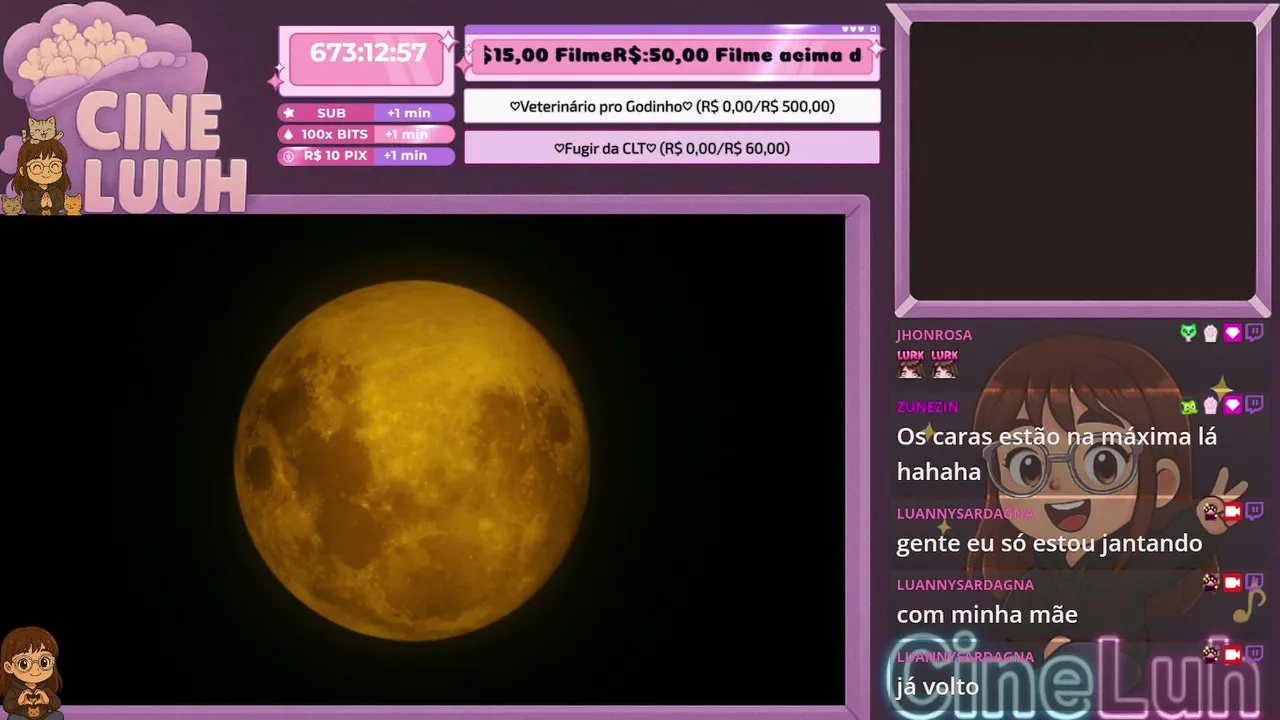Click the three hearts above the ticker
Image resolution: width=1280 pixels, height=720 pixels.
tap(853, 29)
